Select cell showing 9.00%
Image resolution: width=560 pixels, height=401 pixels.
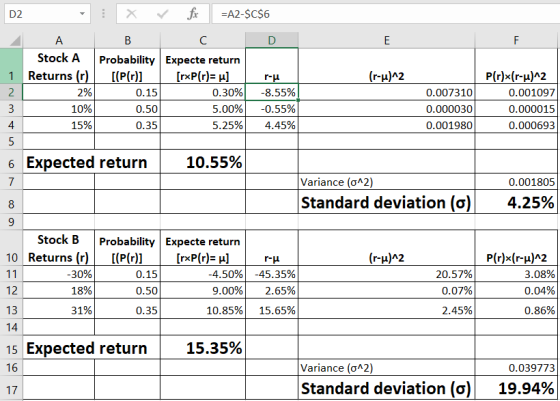[203, 290]
